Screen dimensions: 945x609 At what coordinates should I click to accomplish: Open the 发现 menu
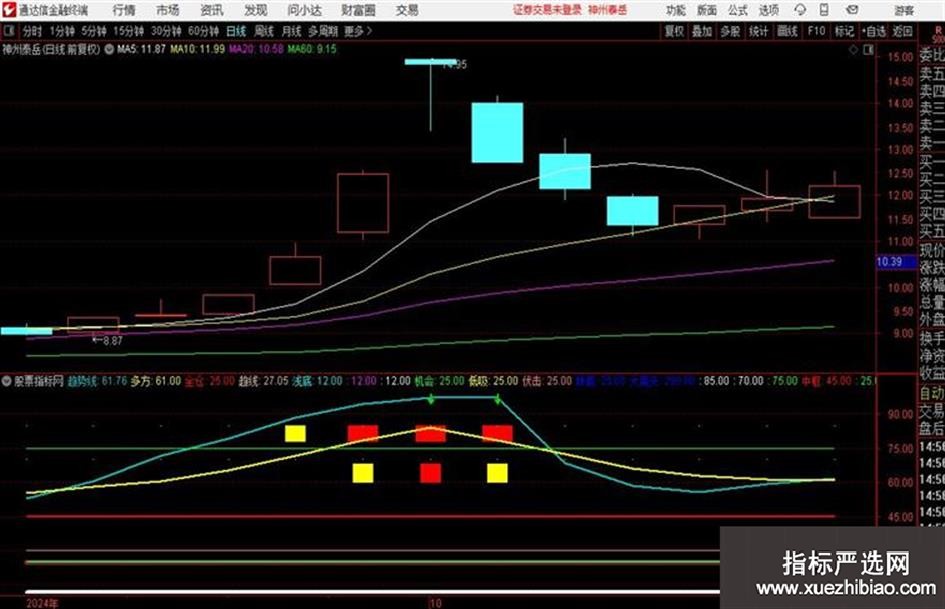(256, 10)
